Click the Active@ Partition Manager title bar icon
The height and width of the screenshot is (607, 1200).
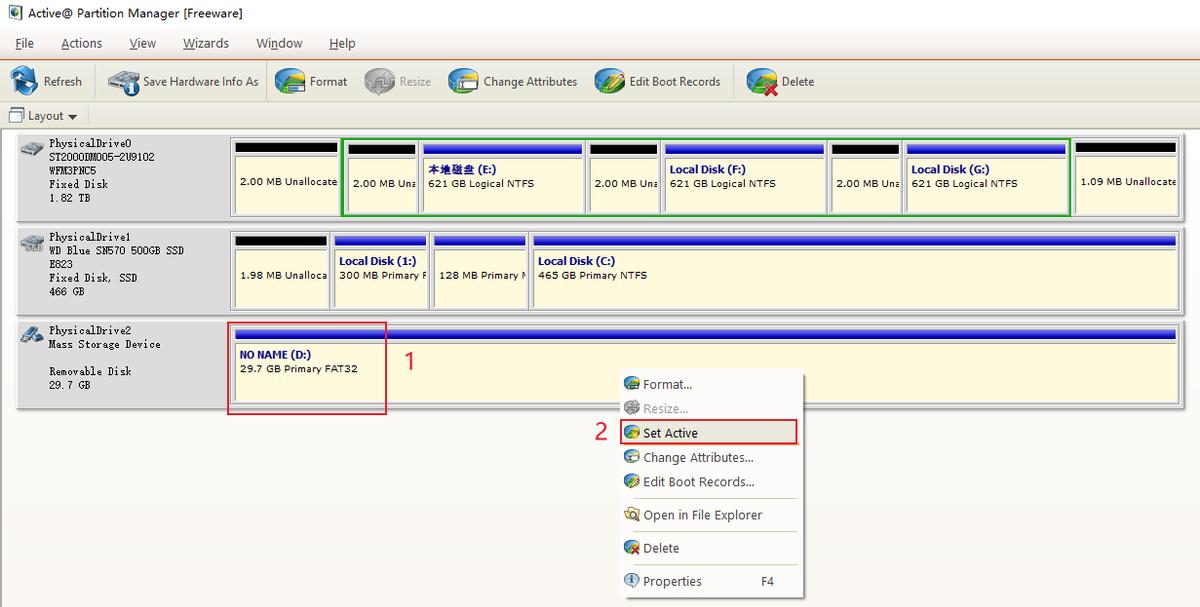tap(16, 13)
